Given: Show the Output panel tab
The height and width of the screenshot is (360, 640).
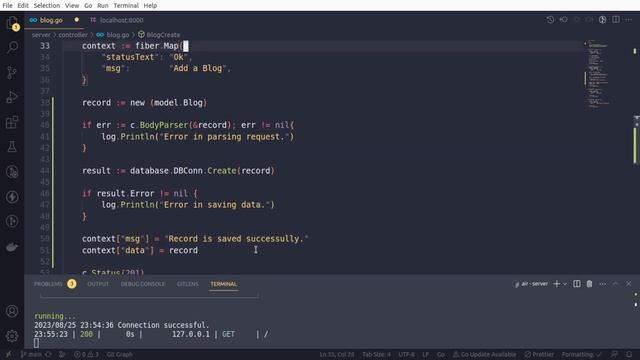Looking at the screenshot, I should point(98,284).
